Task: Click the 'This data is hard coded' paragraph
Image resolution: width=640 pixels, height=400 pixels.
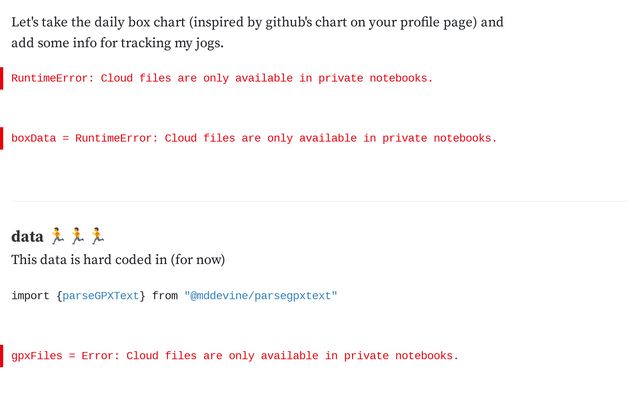Action: pos(118,259)
